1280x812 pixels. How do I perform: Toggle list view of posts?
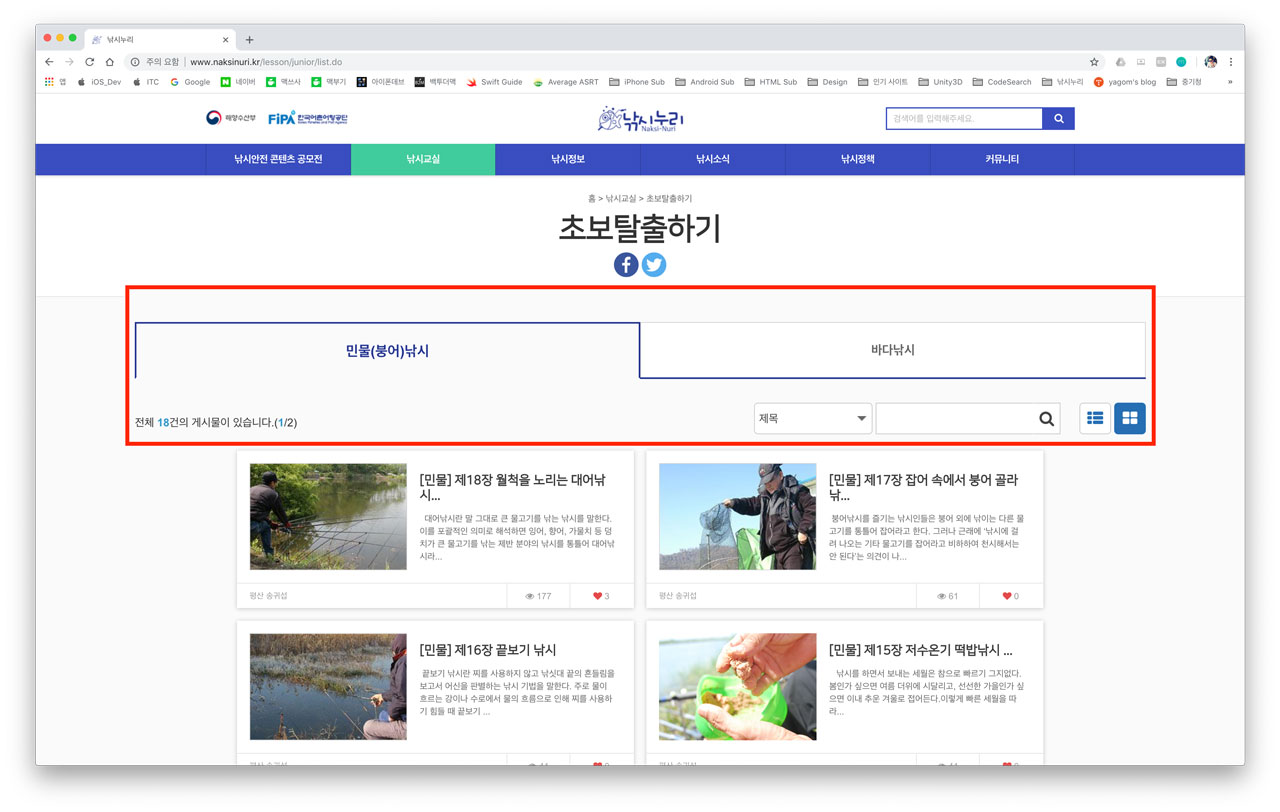point(1094,418)
